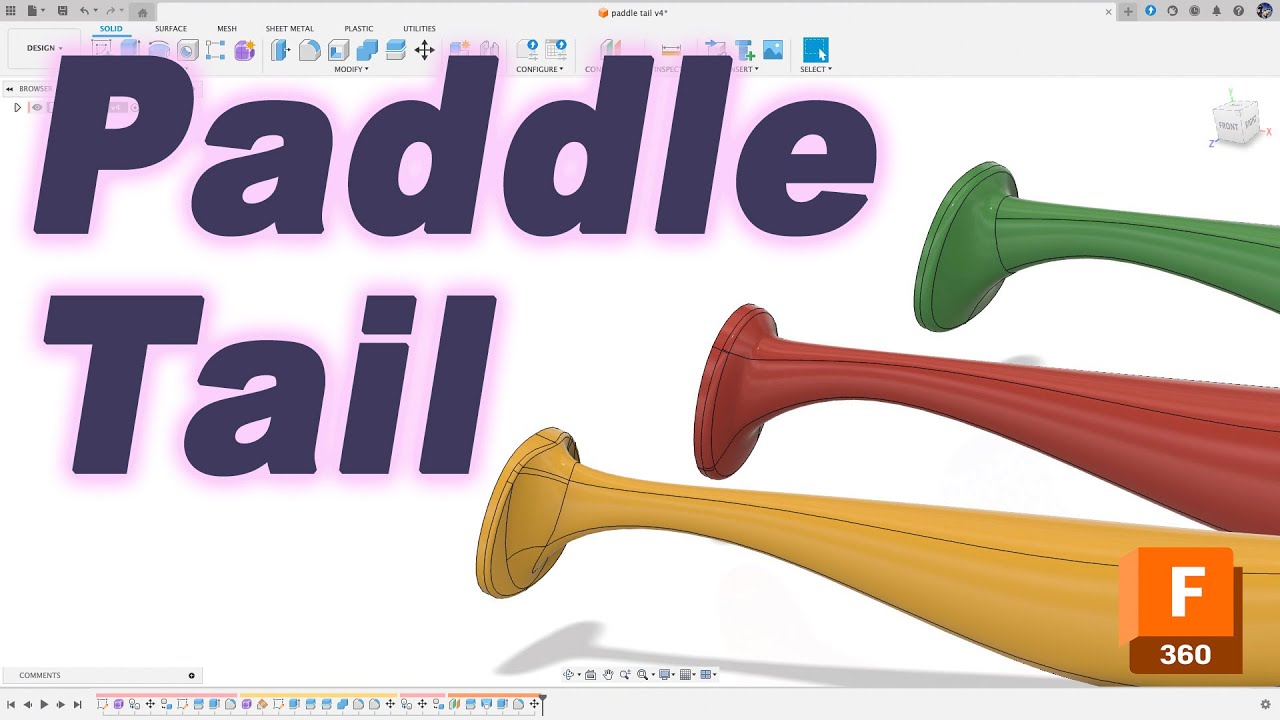Viewport: 1280px width, 720px height.
Task: Select the Fillet tool
Action: pos(310,50)
